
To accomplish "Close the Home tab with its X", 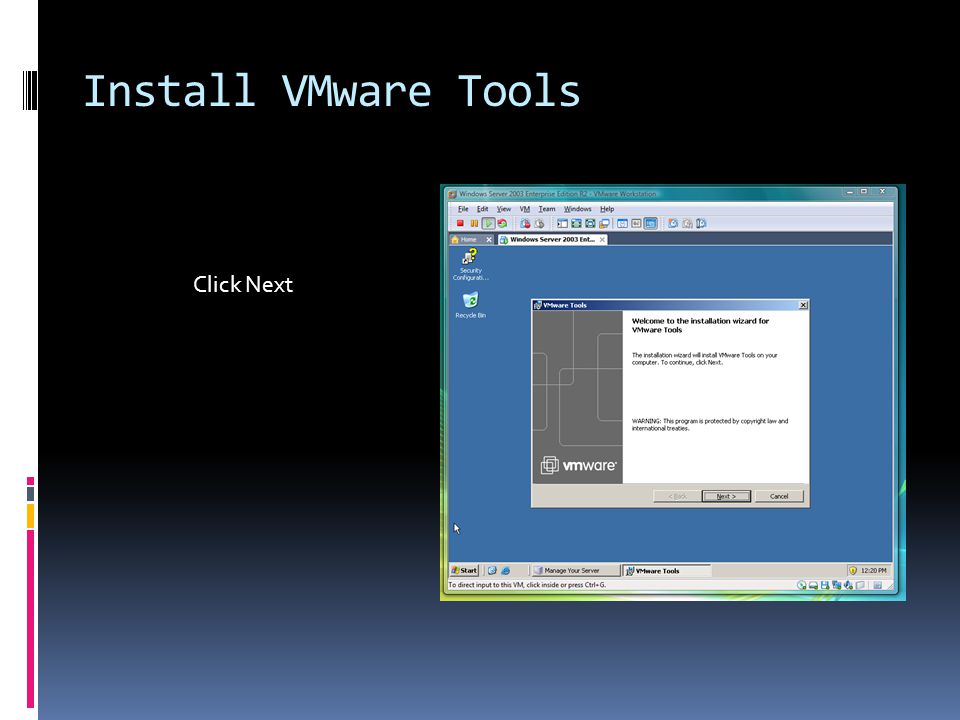I will (x=489, y=239).
